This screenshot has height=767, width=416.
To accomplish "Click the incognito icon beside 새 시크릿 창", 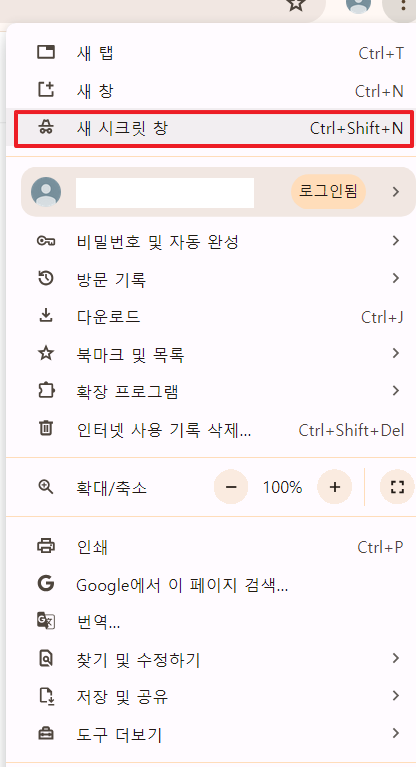I will (x=46, y=128).
